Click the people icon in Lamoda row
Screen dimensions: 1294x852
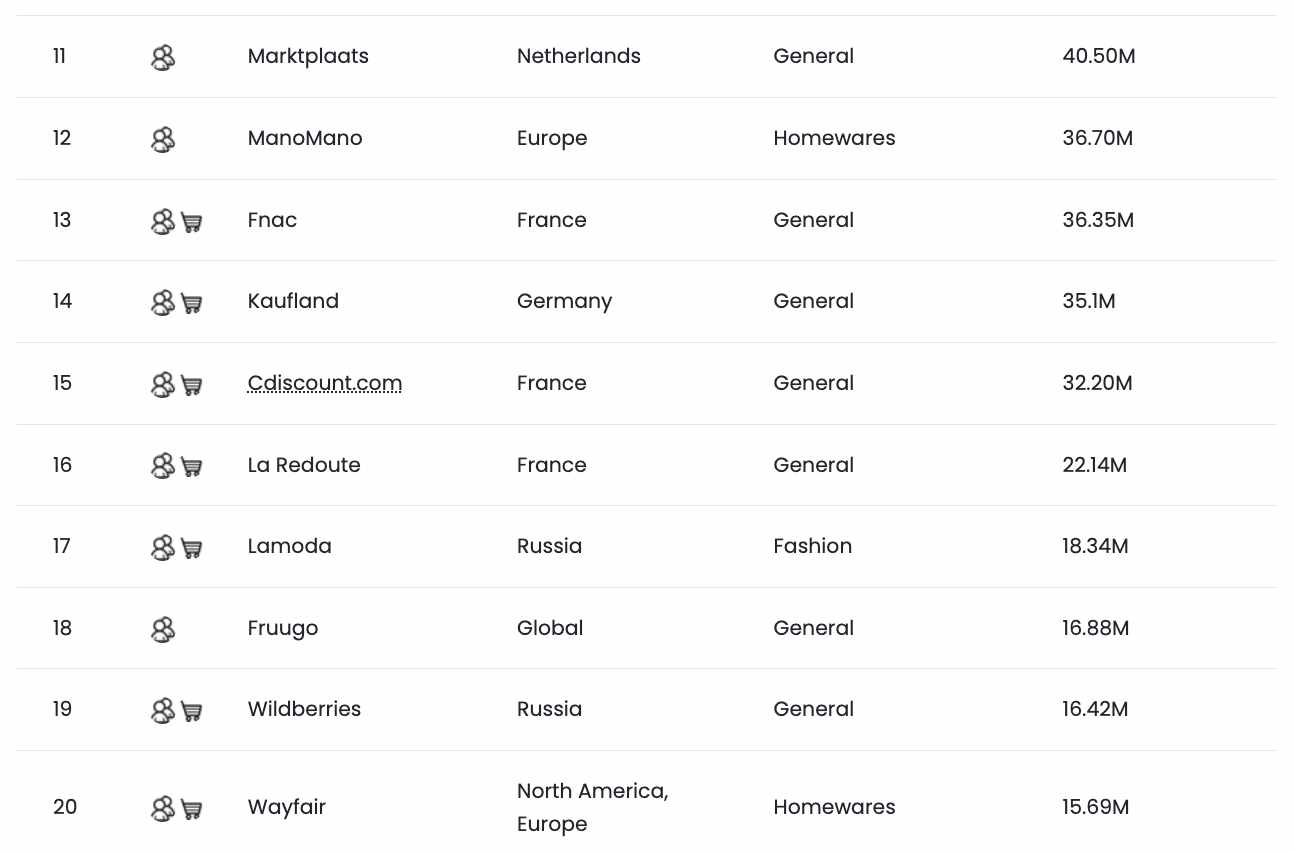click(x=163, y=548)
